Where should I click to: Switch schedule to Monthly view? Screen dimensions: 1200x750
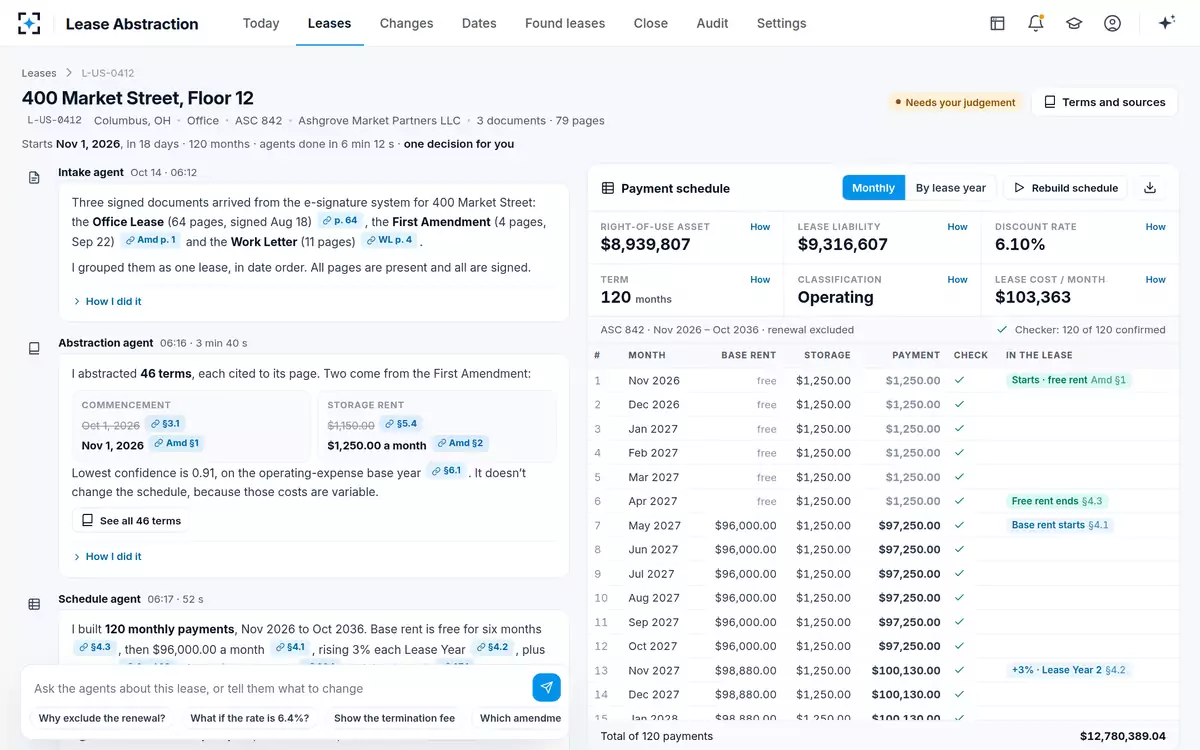click(873, 188)
